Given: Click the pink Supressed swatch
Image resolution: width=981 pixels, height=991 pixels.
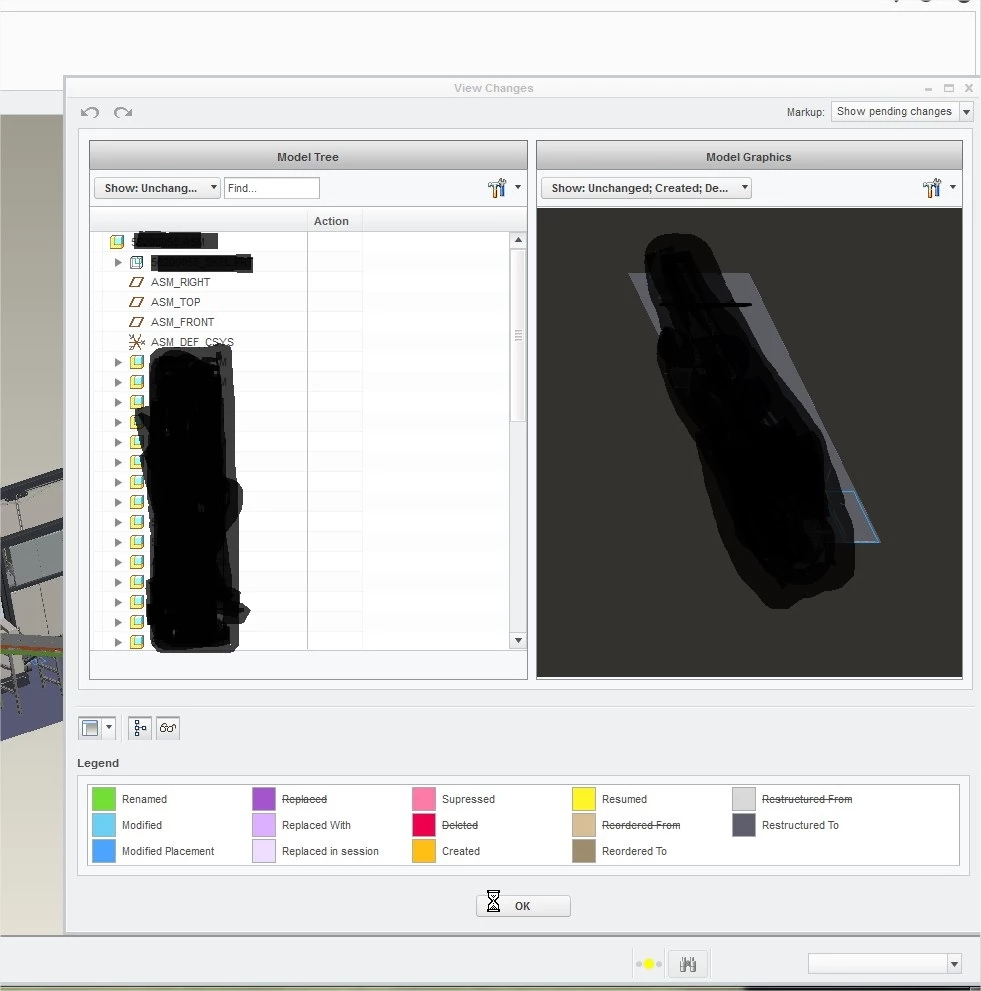Looking at the screenshot, I should point(423,799).
